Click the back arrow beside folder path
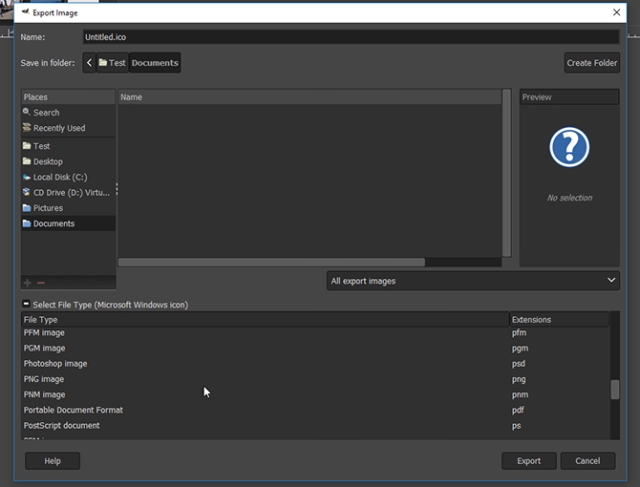This screenshot has height=487, width=640. 90,63
